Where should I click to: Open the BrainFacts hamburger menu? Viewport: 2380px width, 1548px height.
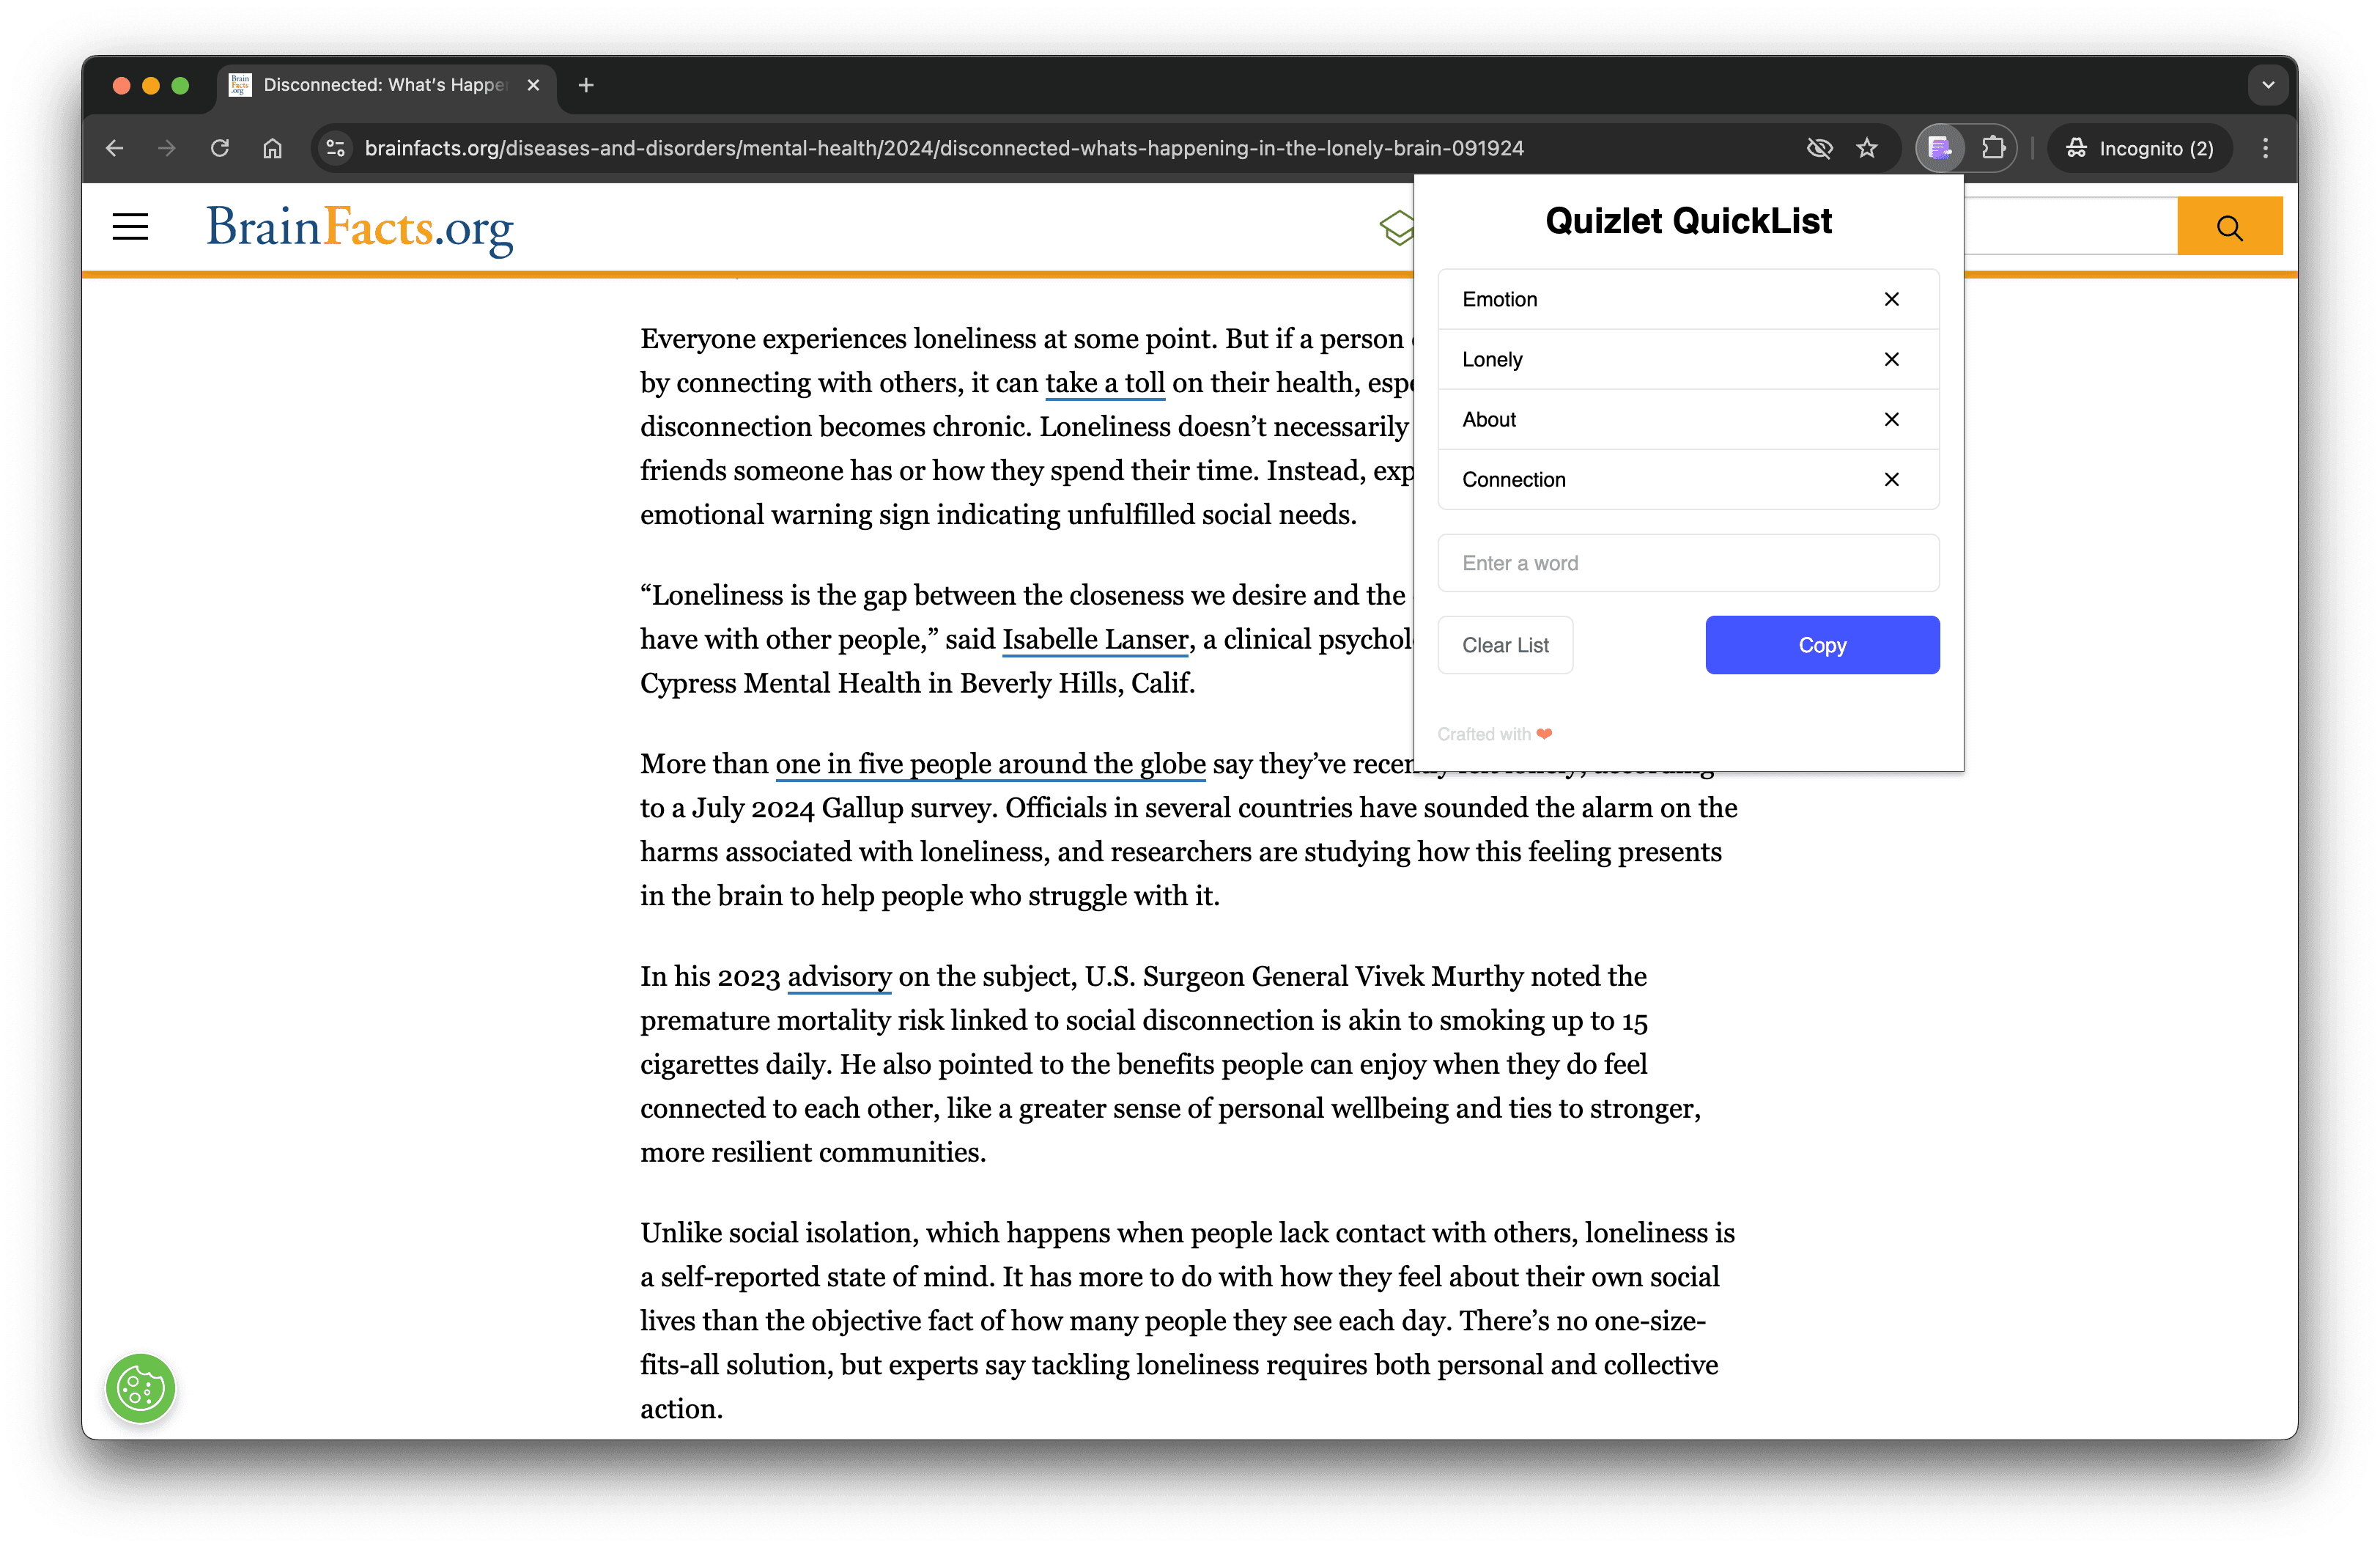coord(130,227)
